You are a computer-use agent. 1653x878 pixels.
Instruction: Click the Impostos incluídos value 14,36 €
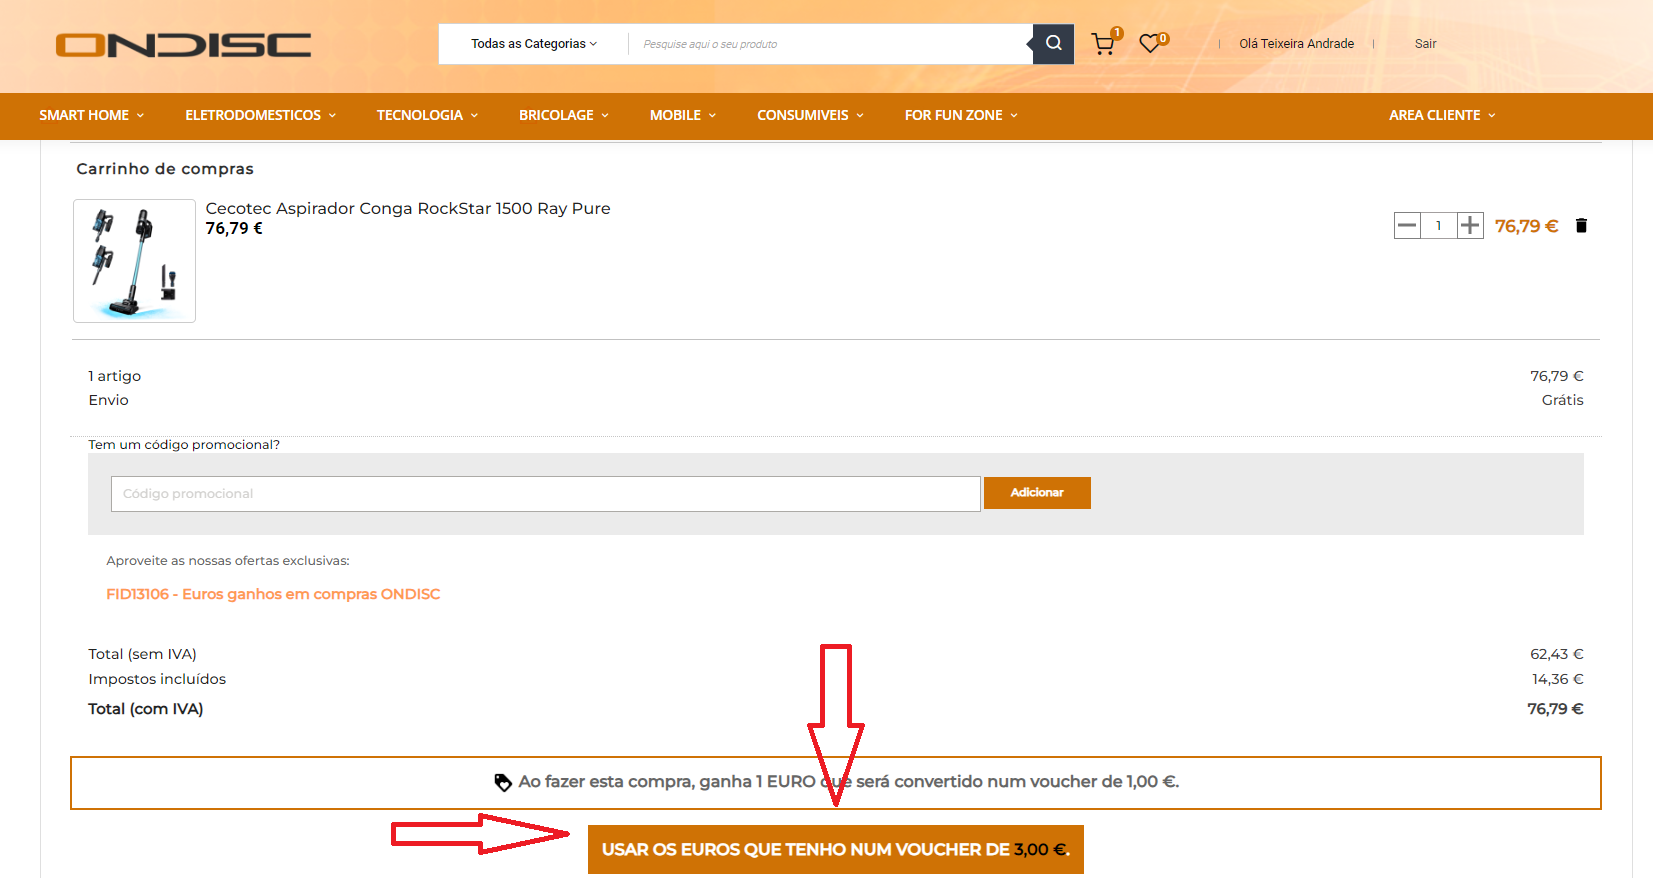[1557, 679]
